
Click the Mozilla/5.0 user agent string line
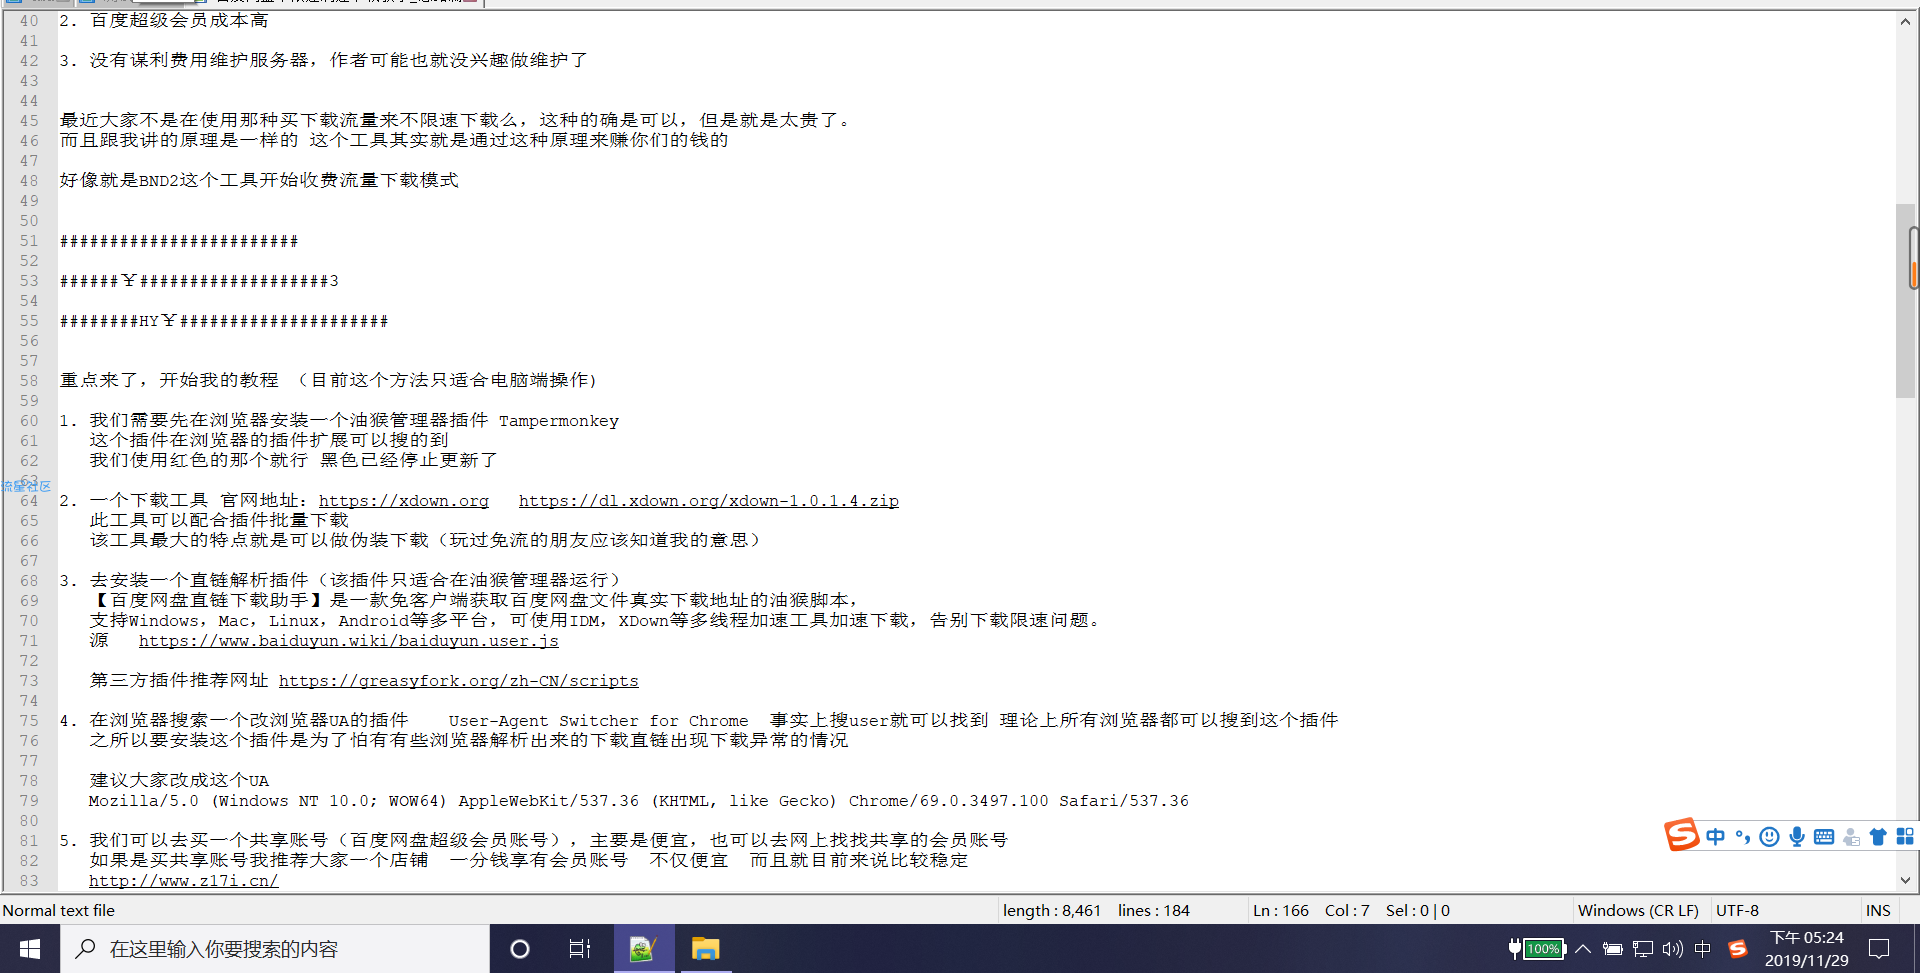tap(639, 801)
